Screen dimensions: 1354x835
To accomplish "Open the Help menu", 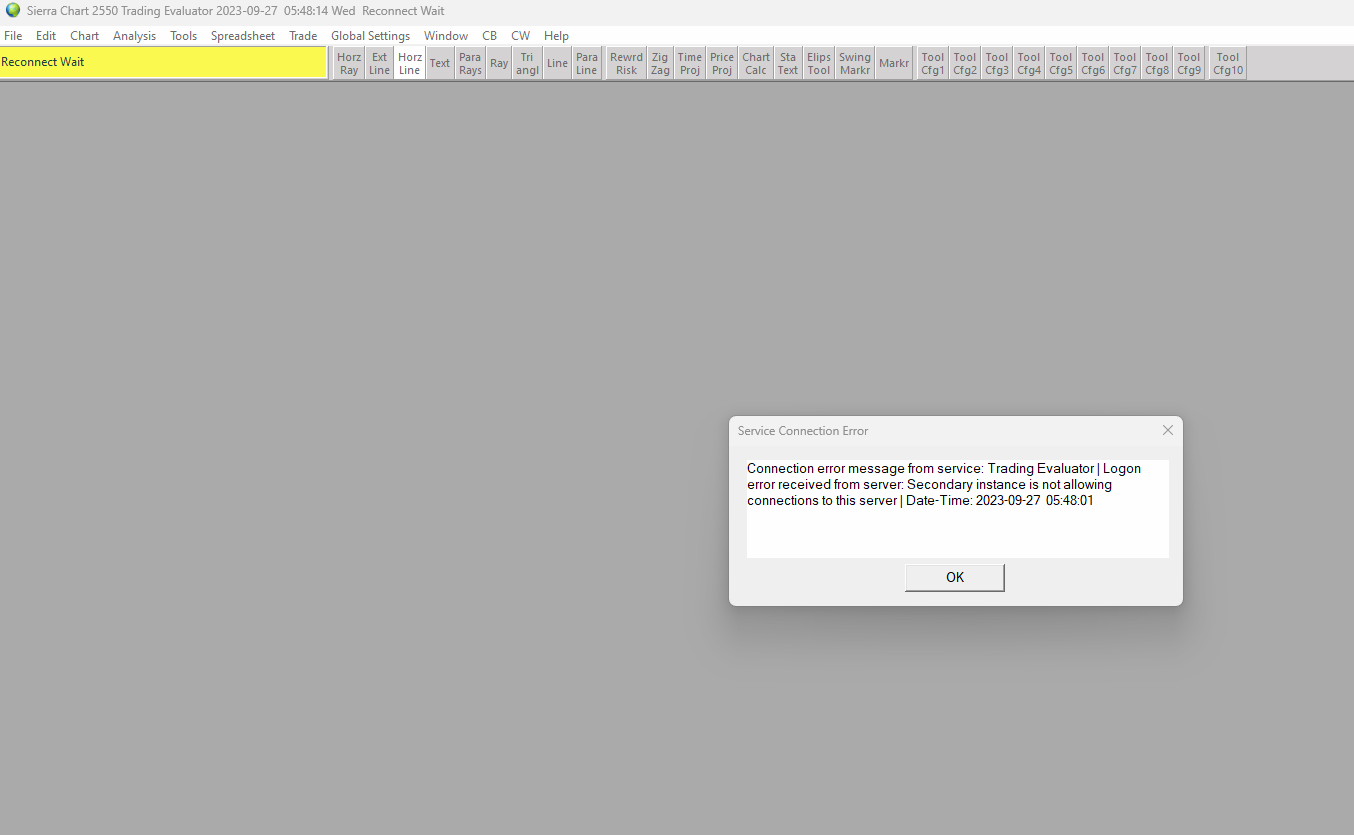I will pyautogui.click(x=556, y=36).
